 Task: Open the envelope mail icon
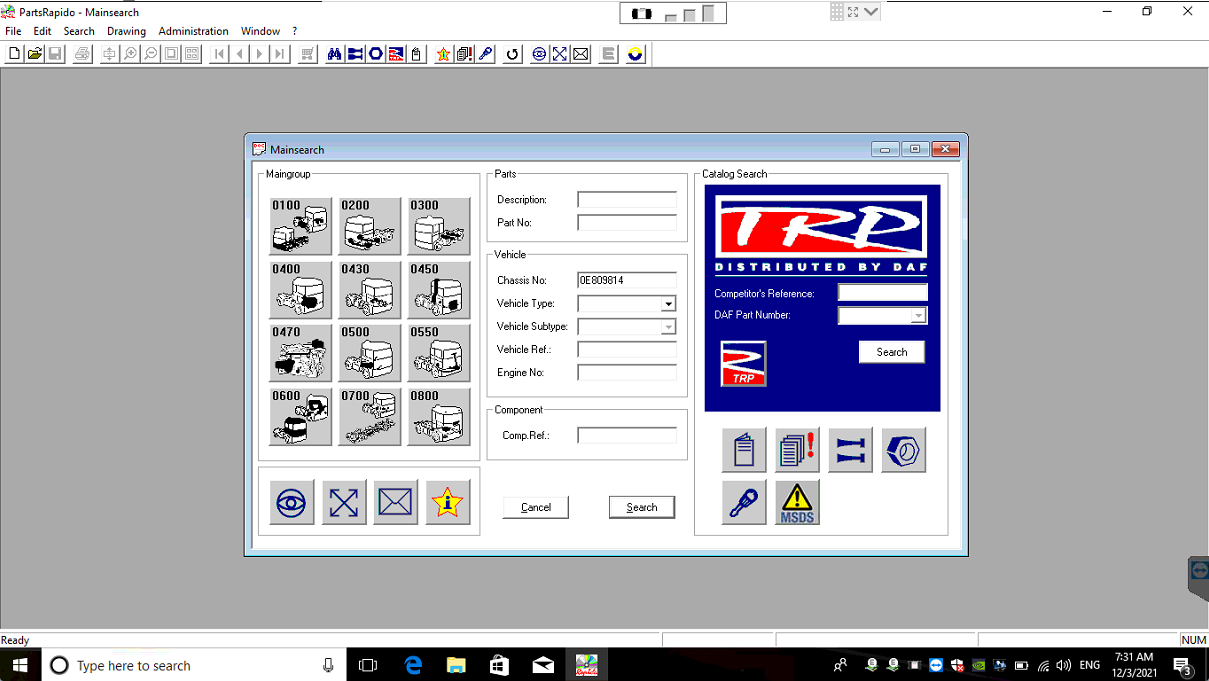tap(395, 503)
